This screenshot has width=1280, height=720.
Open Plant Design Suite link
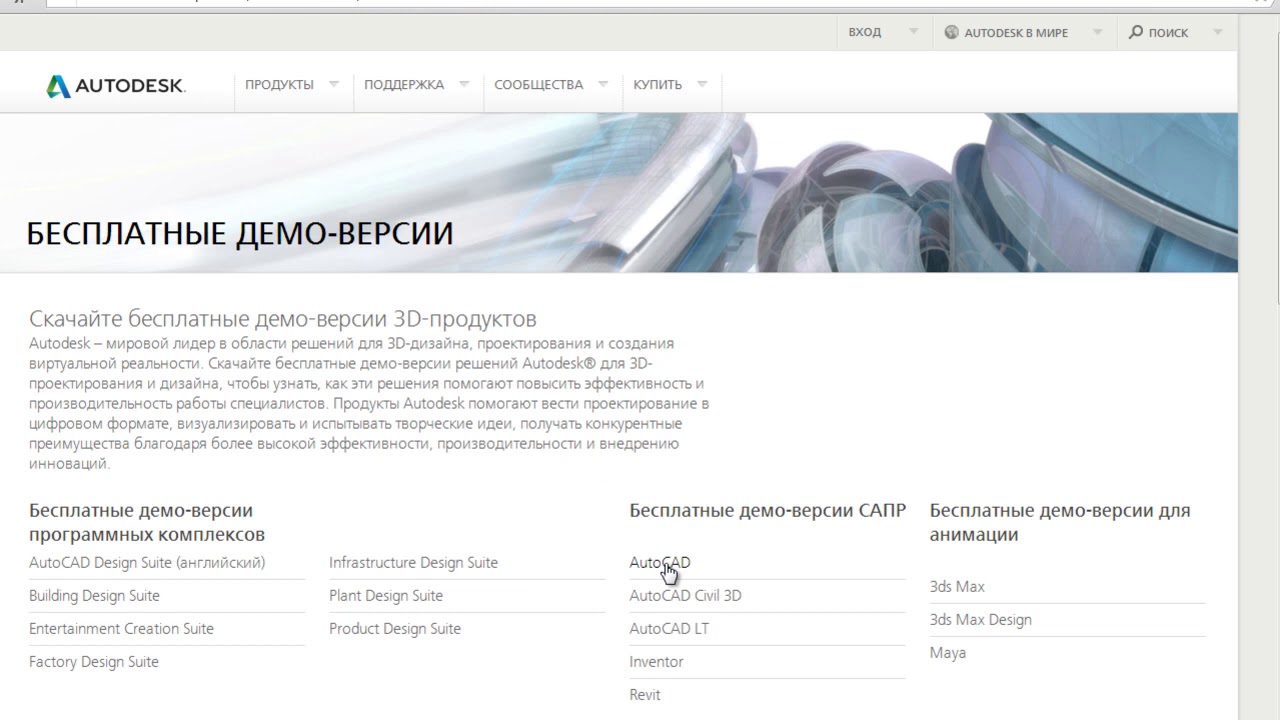tap(386, 596)
